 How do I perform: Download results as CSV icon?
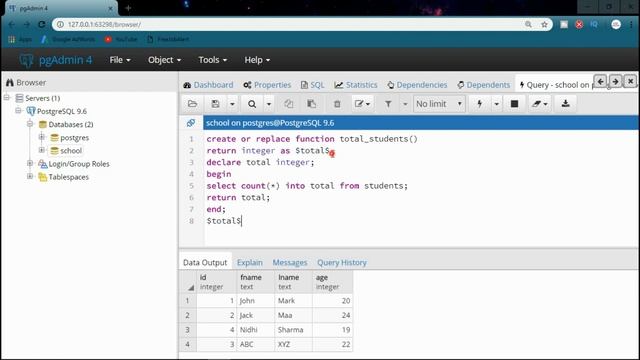(x=565, y=104)
